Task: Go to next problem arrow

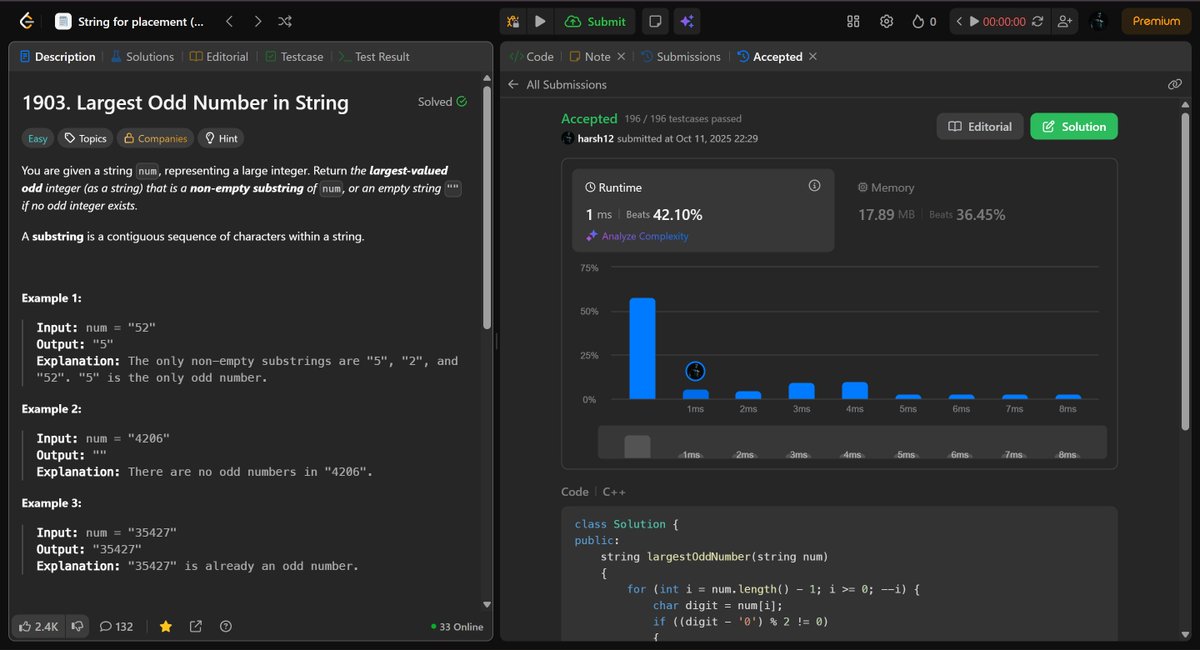Action: tap(257, 21)
